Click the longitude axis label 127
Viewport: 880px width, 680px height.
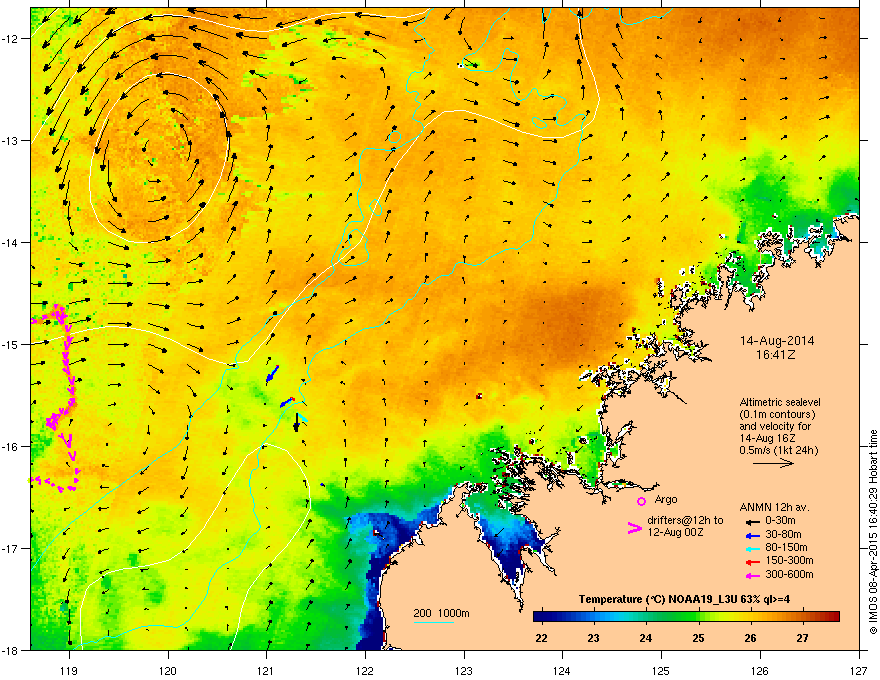pos(859,670)
